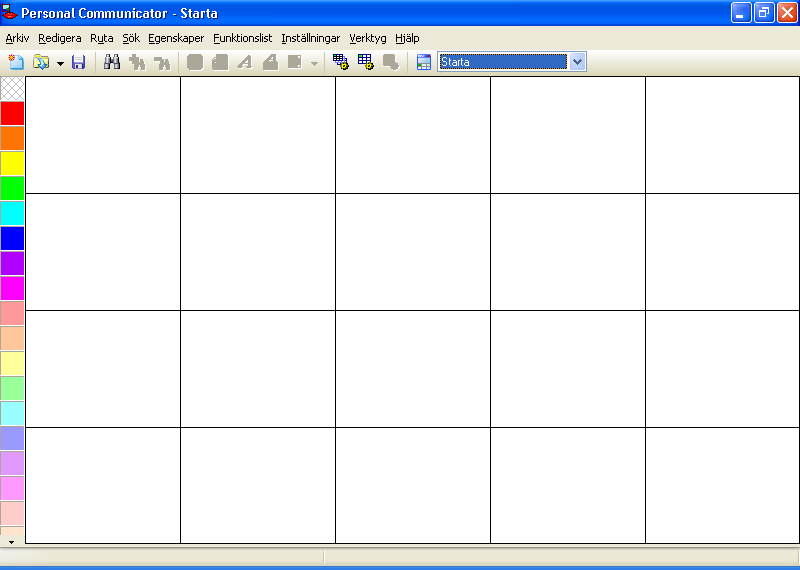The width and height of the screenshot is (800, 570).
Task: Pick the light cyan color swatch
Action: 12,413
